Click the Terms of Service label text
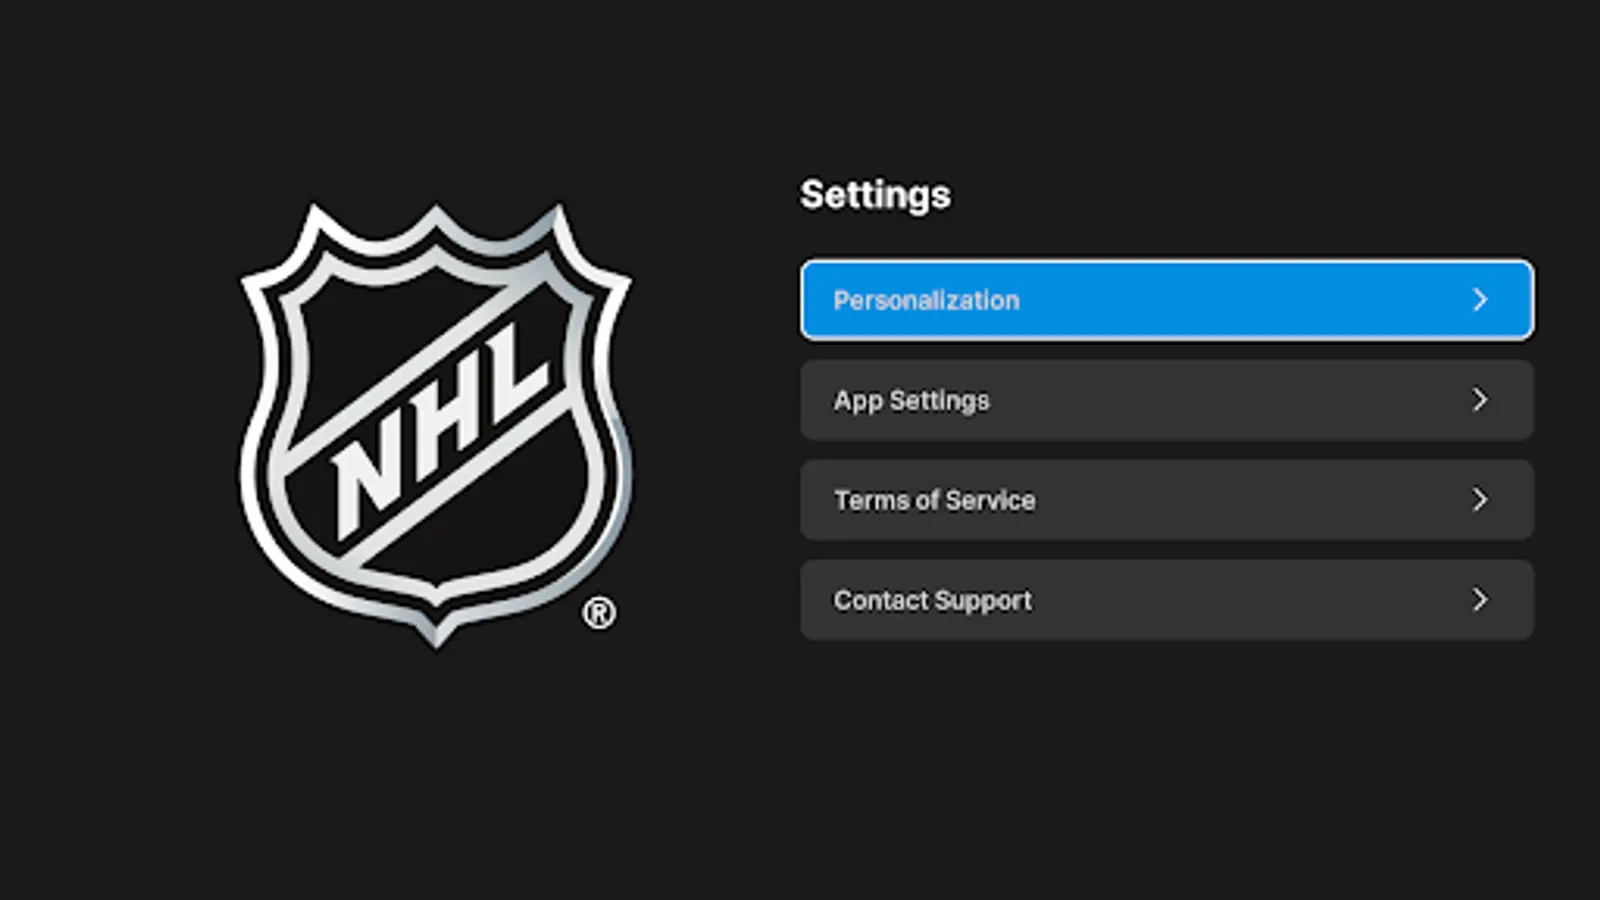 934,499
